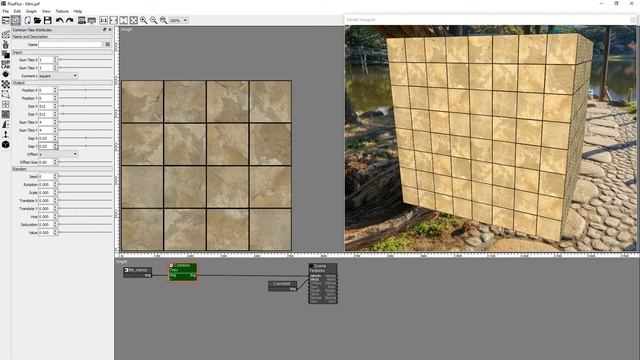Viewport: 640px width, 360px height.
Task: Select the dark circle icon in left sidebar
Action: tap(6, 74)
